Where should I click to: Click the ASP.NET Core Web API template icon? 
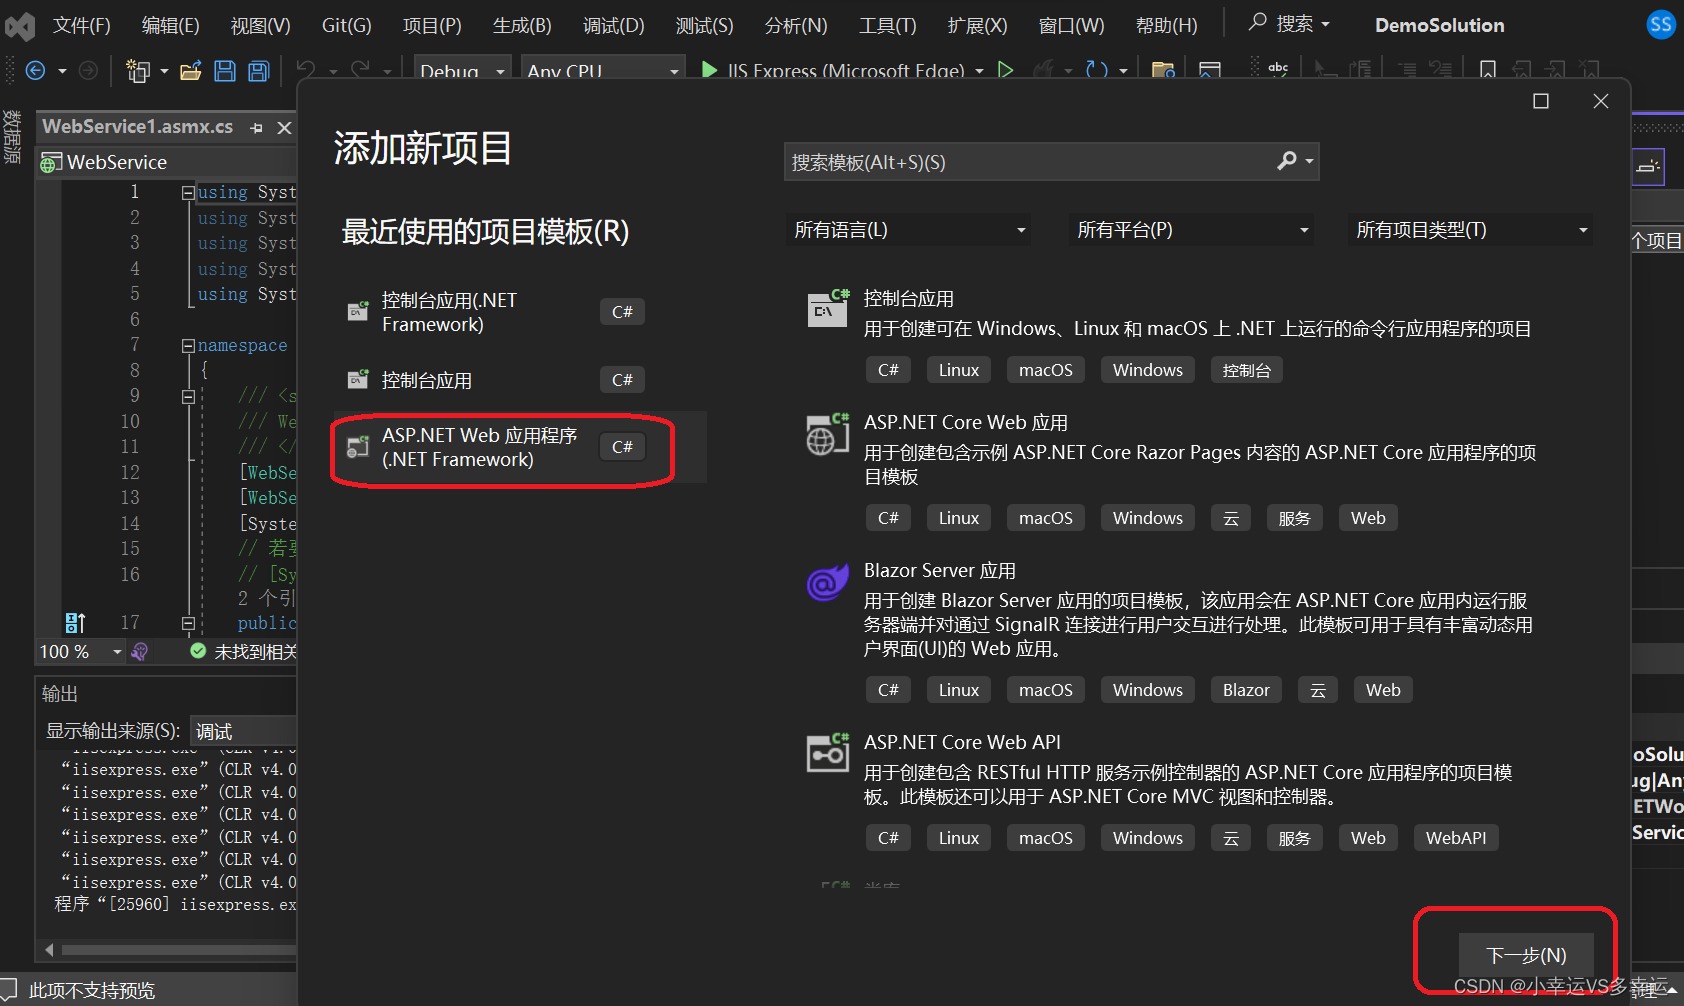click(828, 753)
